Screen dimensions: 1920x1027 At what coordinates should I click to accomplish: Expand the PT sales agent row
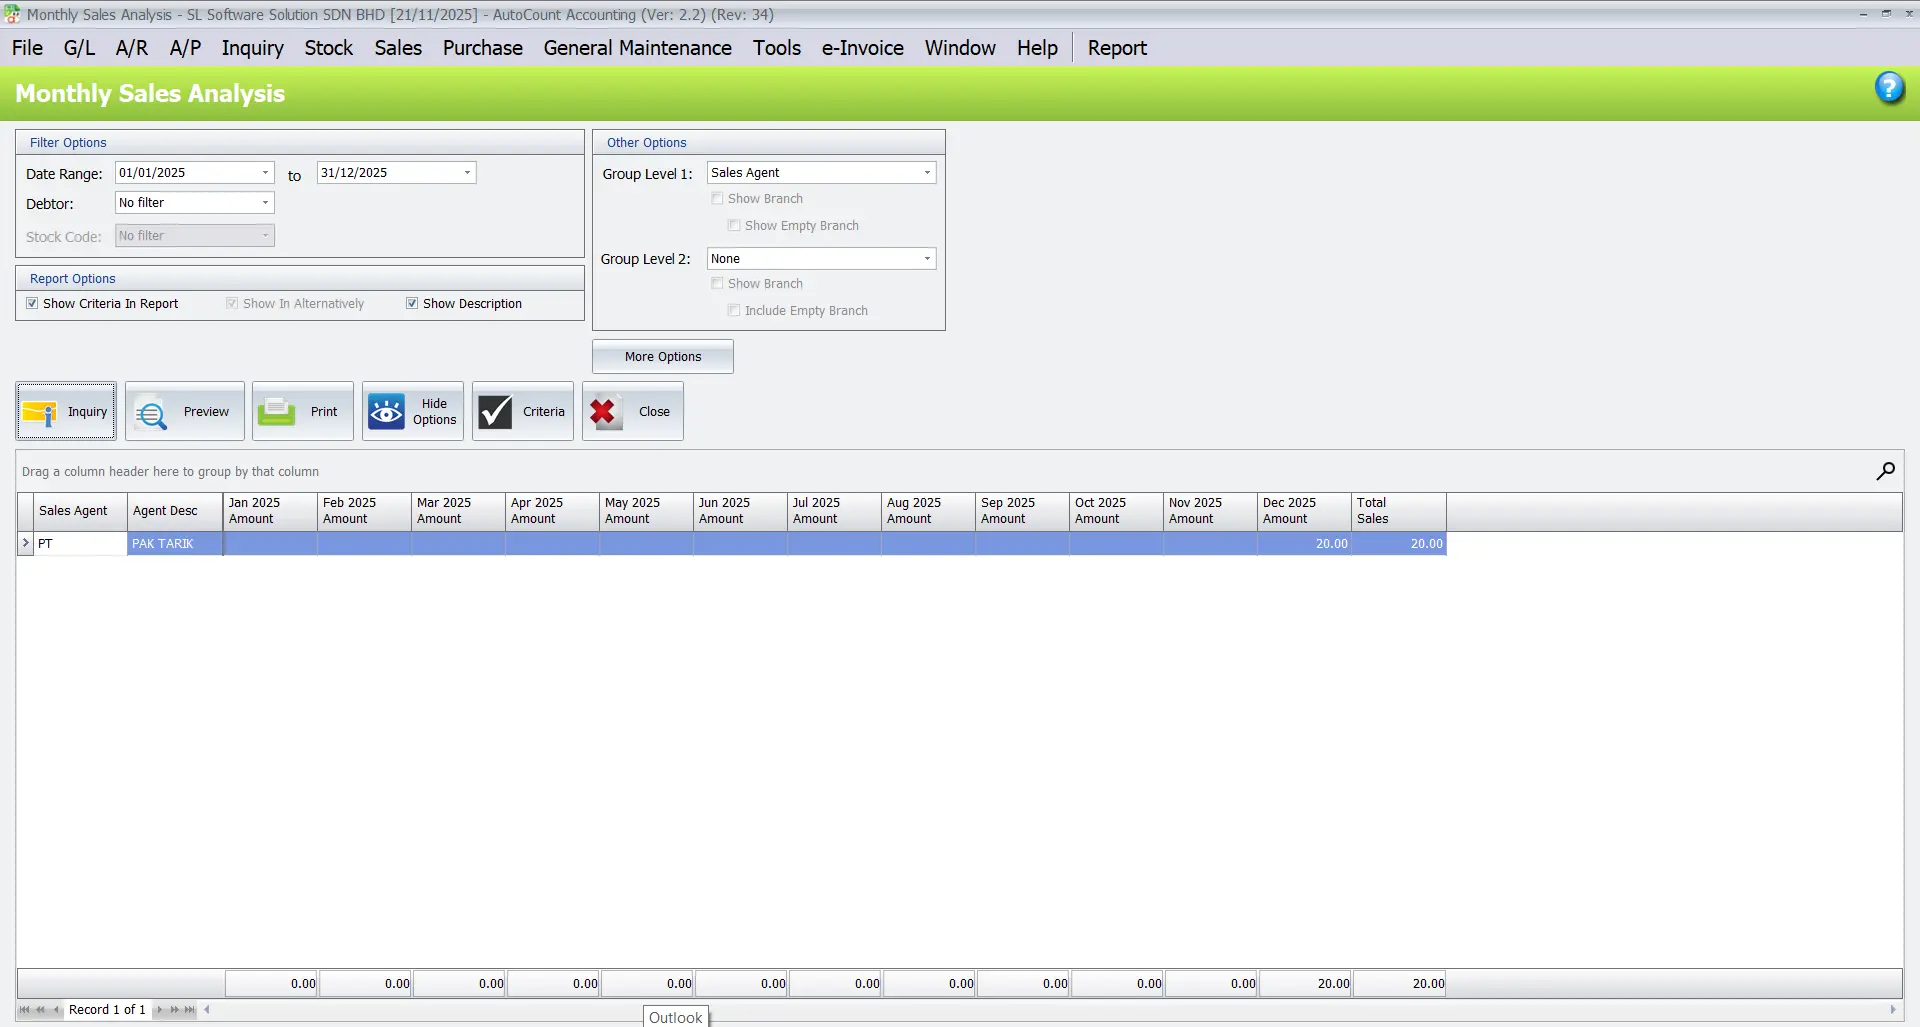tap(25, 543)
